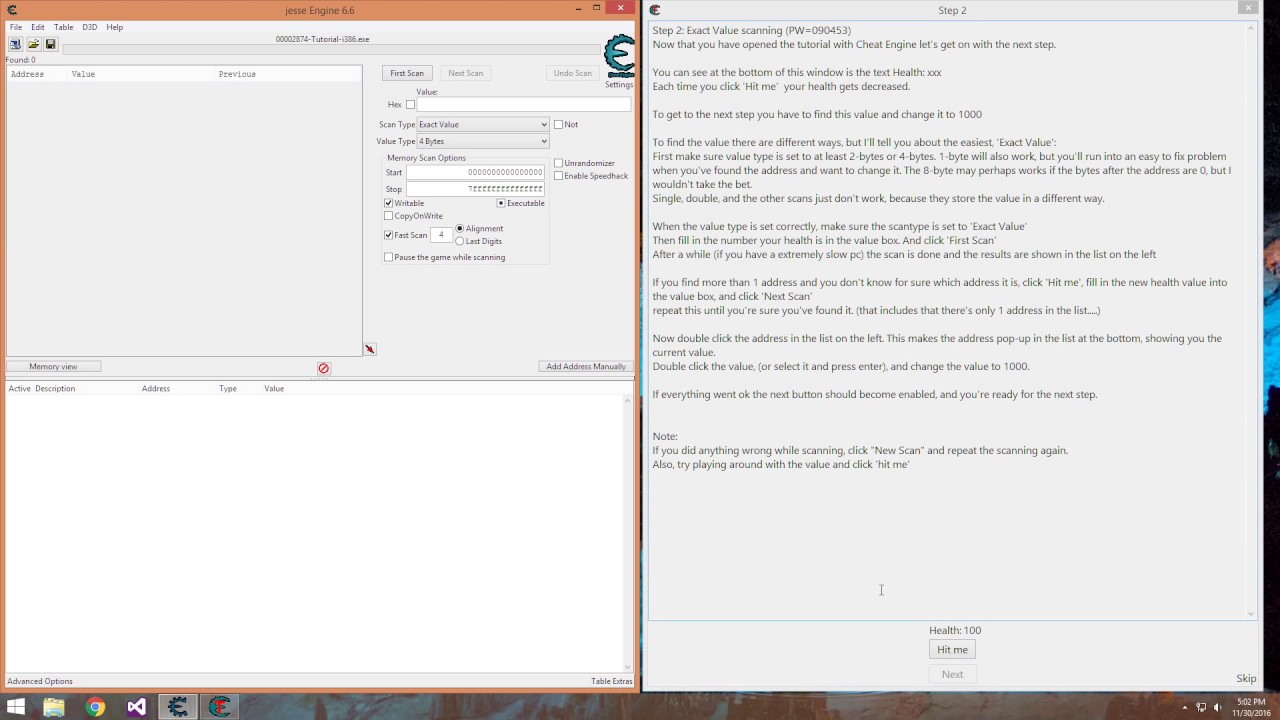
Task: Enable the CopyOnWrite checkbox
Action: pyautogui.click(x=388, y=216)
